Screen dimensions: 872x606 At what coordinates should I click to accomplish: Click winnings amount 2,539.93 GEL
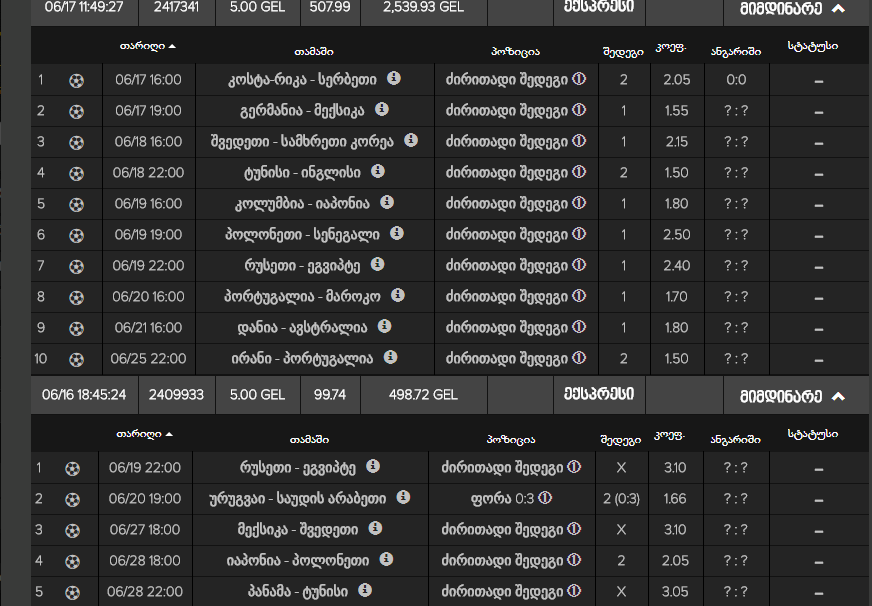click(423, 7)
